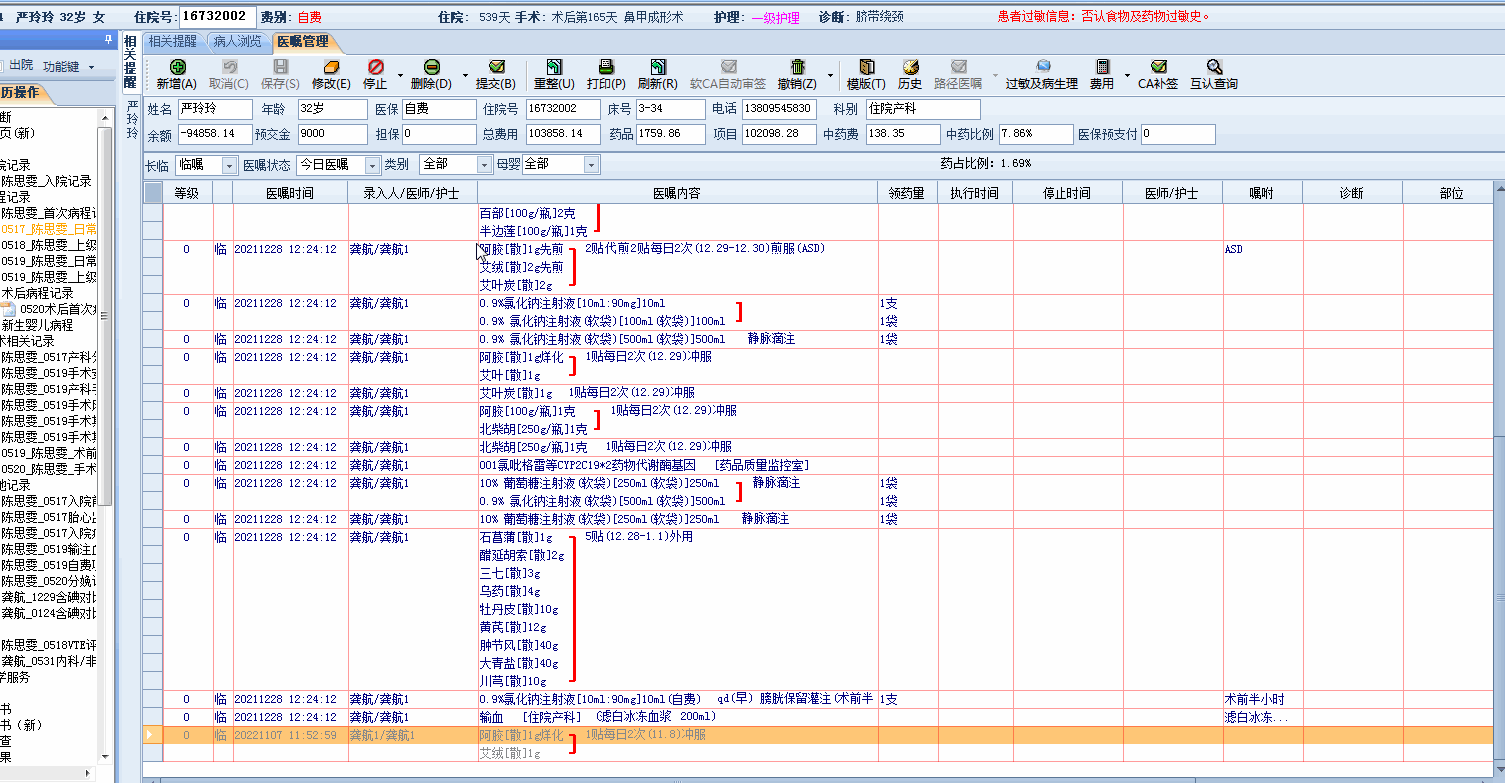Click the 撤销(Z) revoke icon
The width and height of the screenshot is (1505, 783).
pos(797,67)
